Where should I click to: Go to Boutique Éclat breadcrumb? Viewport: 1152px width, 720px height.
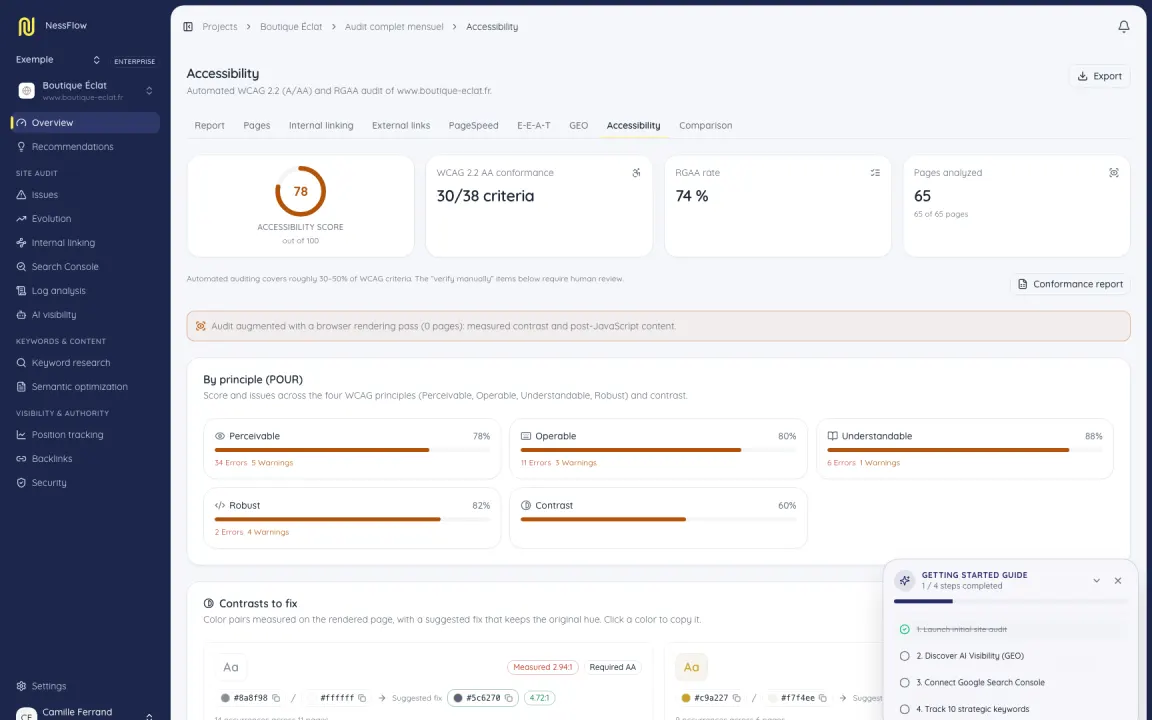291,26
